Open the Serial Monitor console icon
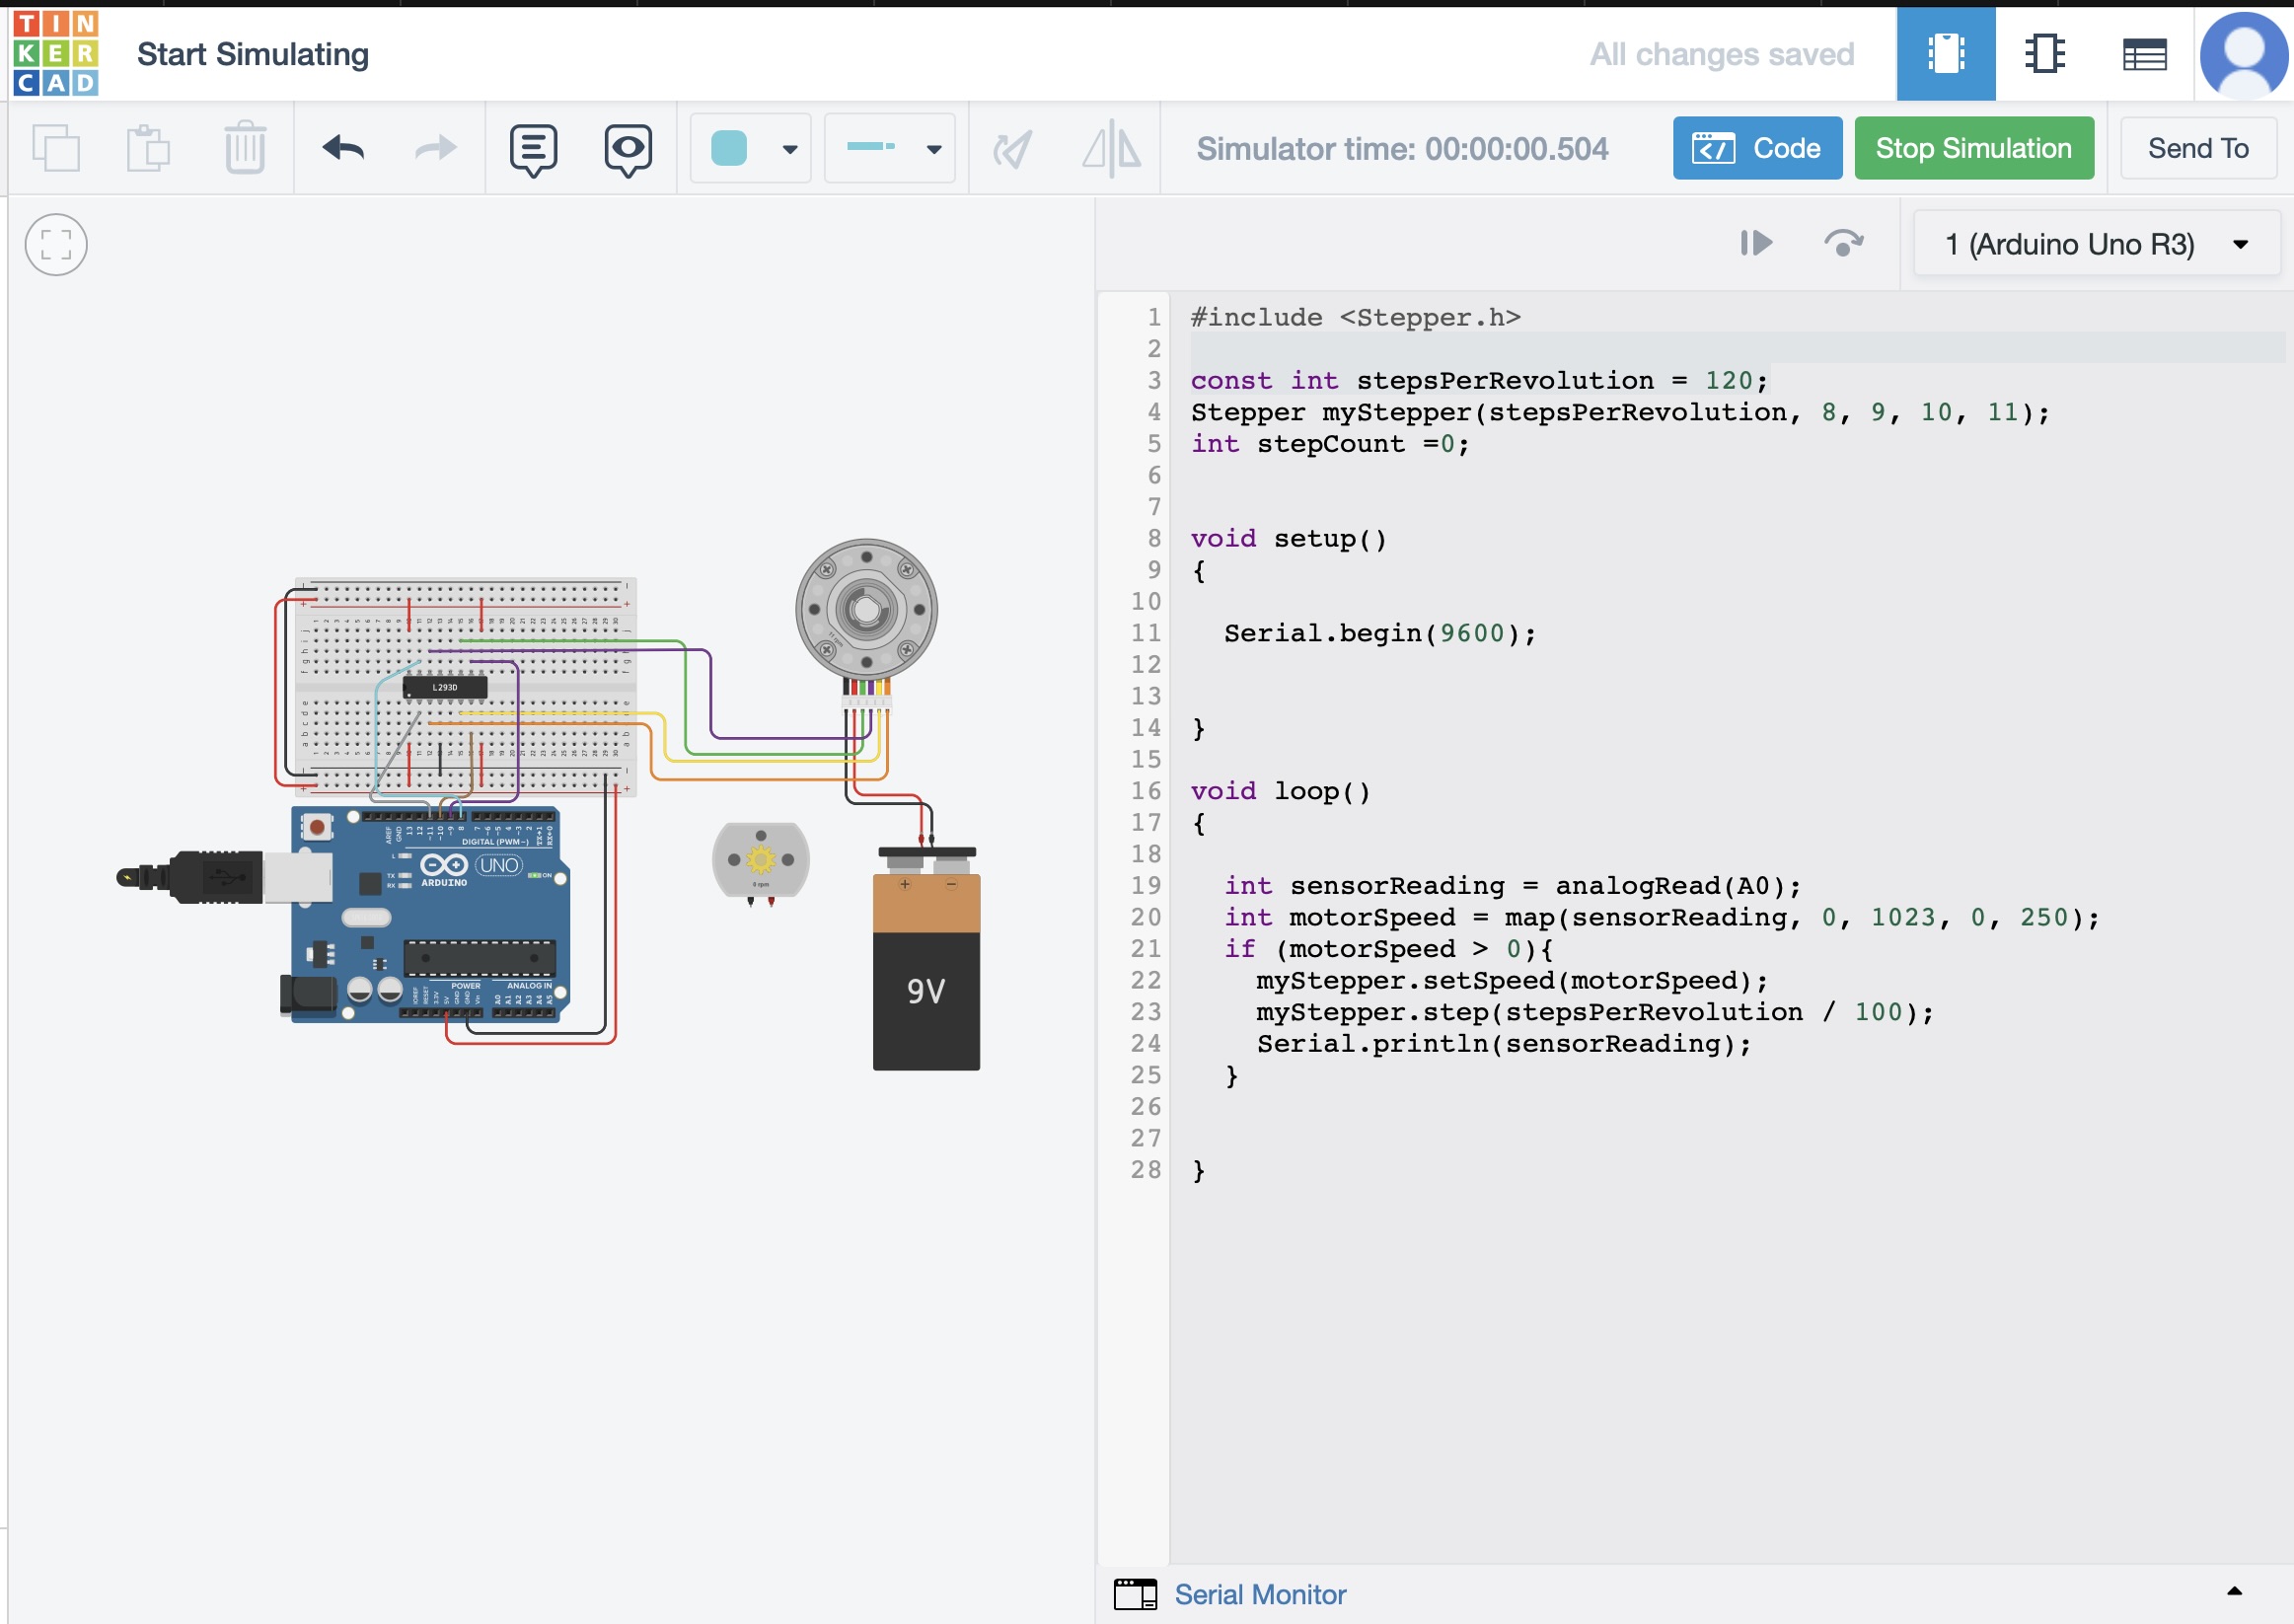The image size is (2294, 1624). [1134, 1592]
